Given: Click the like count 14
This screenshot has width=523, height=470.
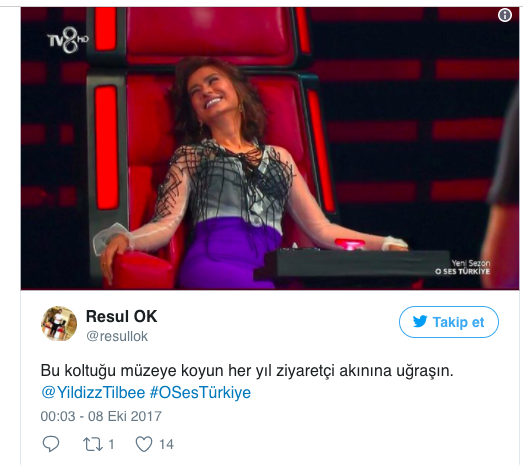Looking at the screenshot, I should click(166, 444).
